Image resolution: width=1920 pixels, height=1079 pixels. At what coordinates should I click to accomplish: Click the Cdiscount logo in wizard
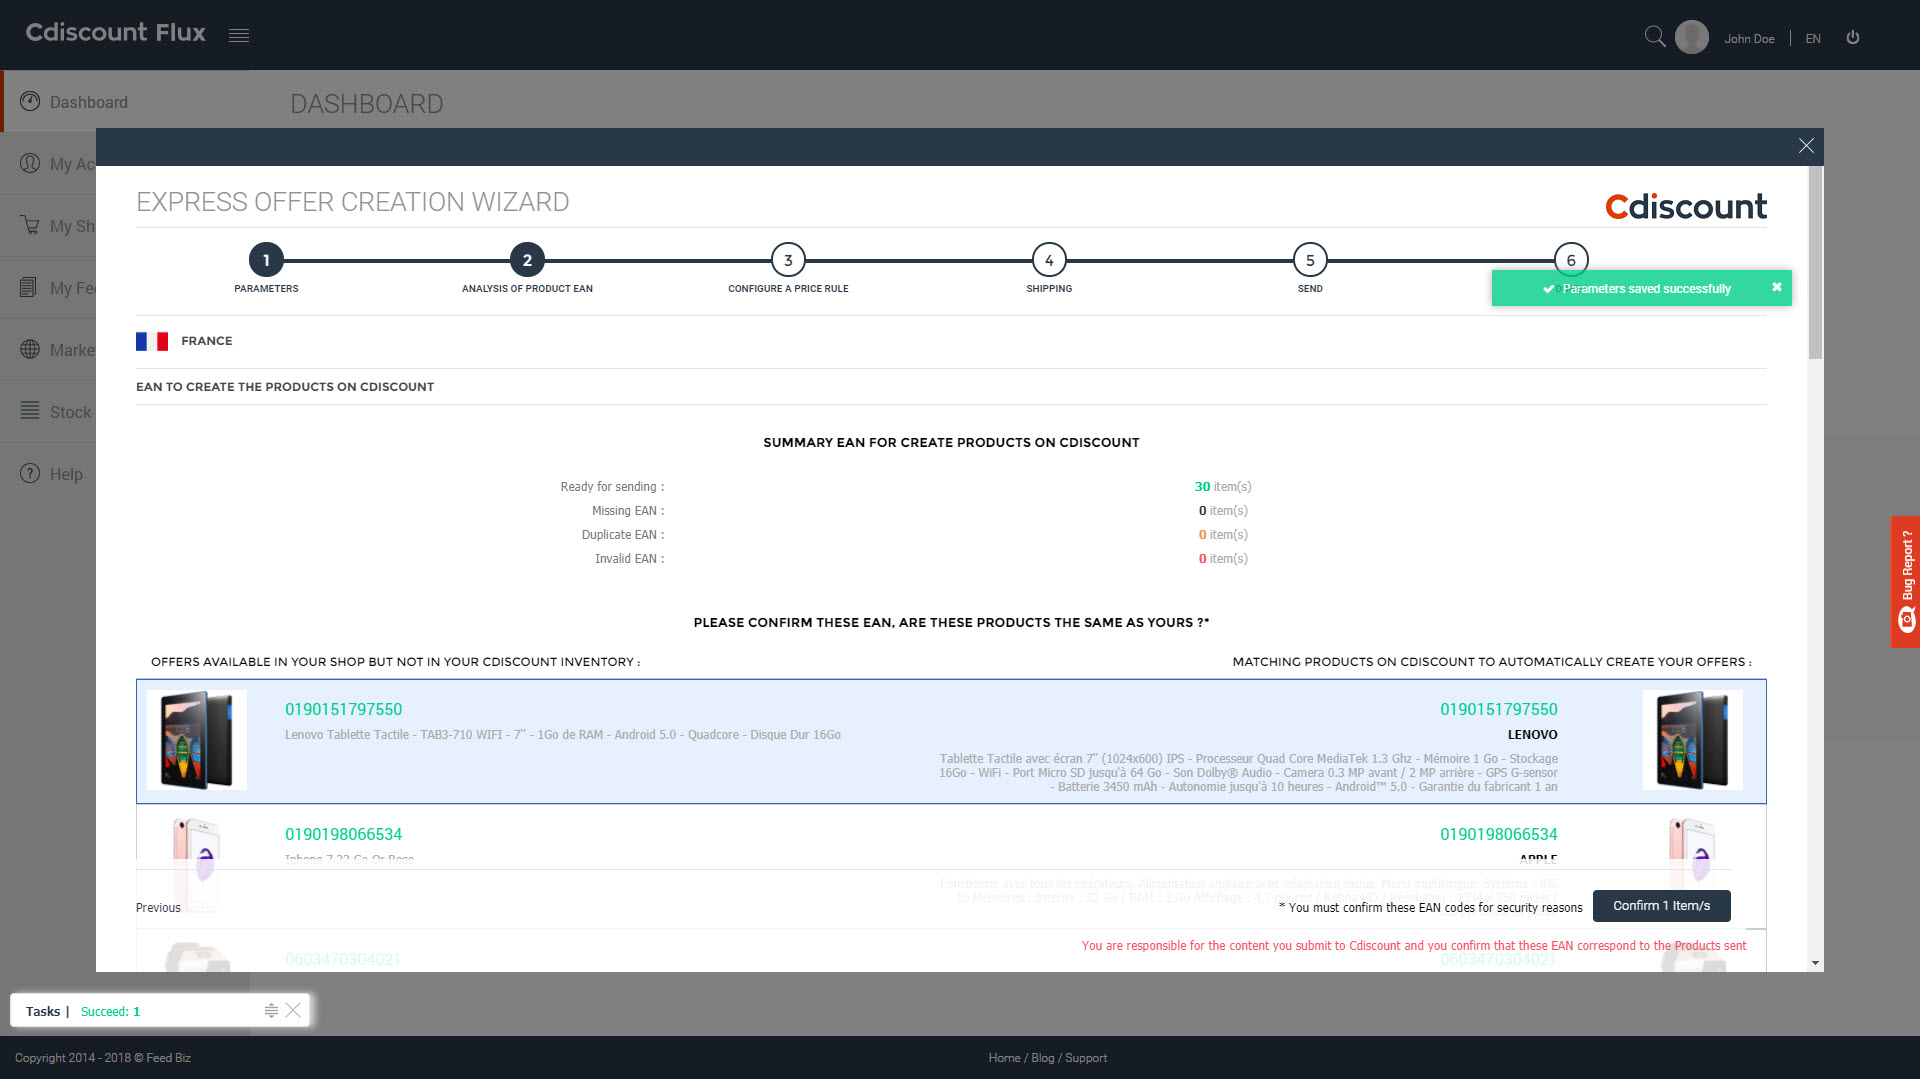(x=1686, y=206)
